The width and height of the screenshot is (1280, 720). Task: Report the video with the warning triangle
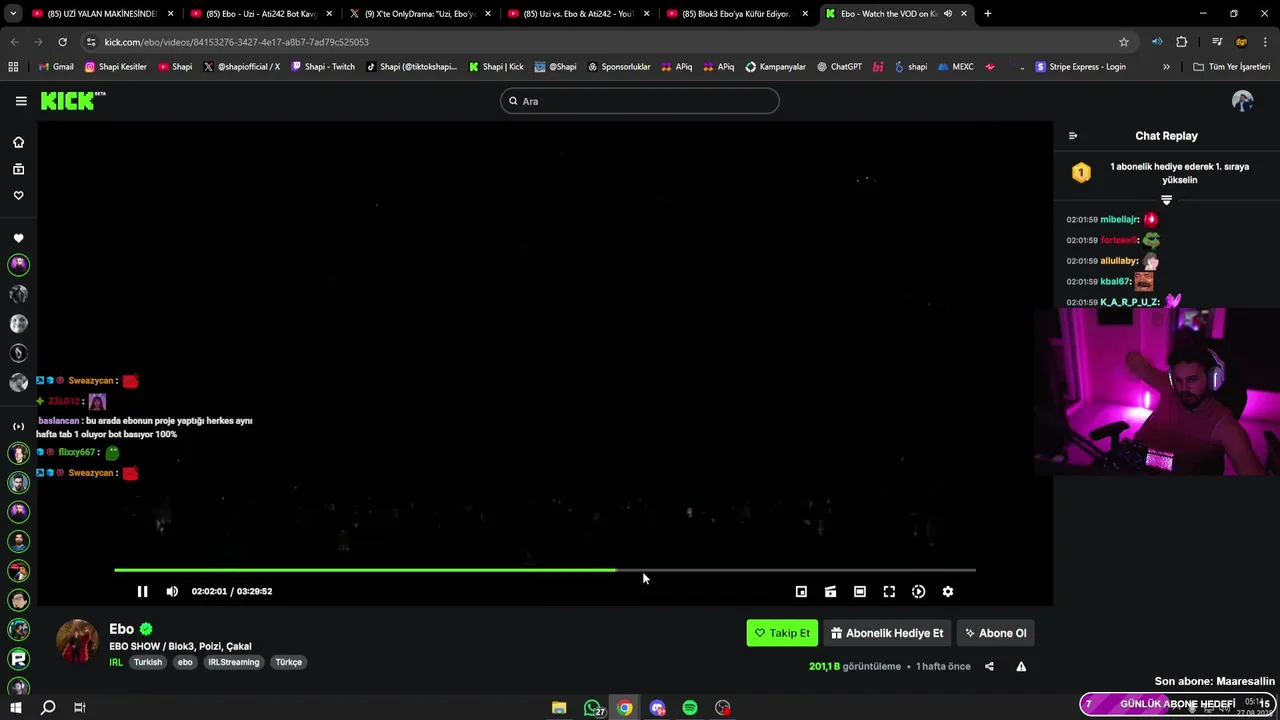1021,666
